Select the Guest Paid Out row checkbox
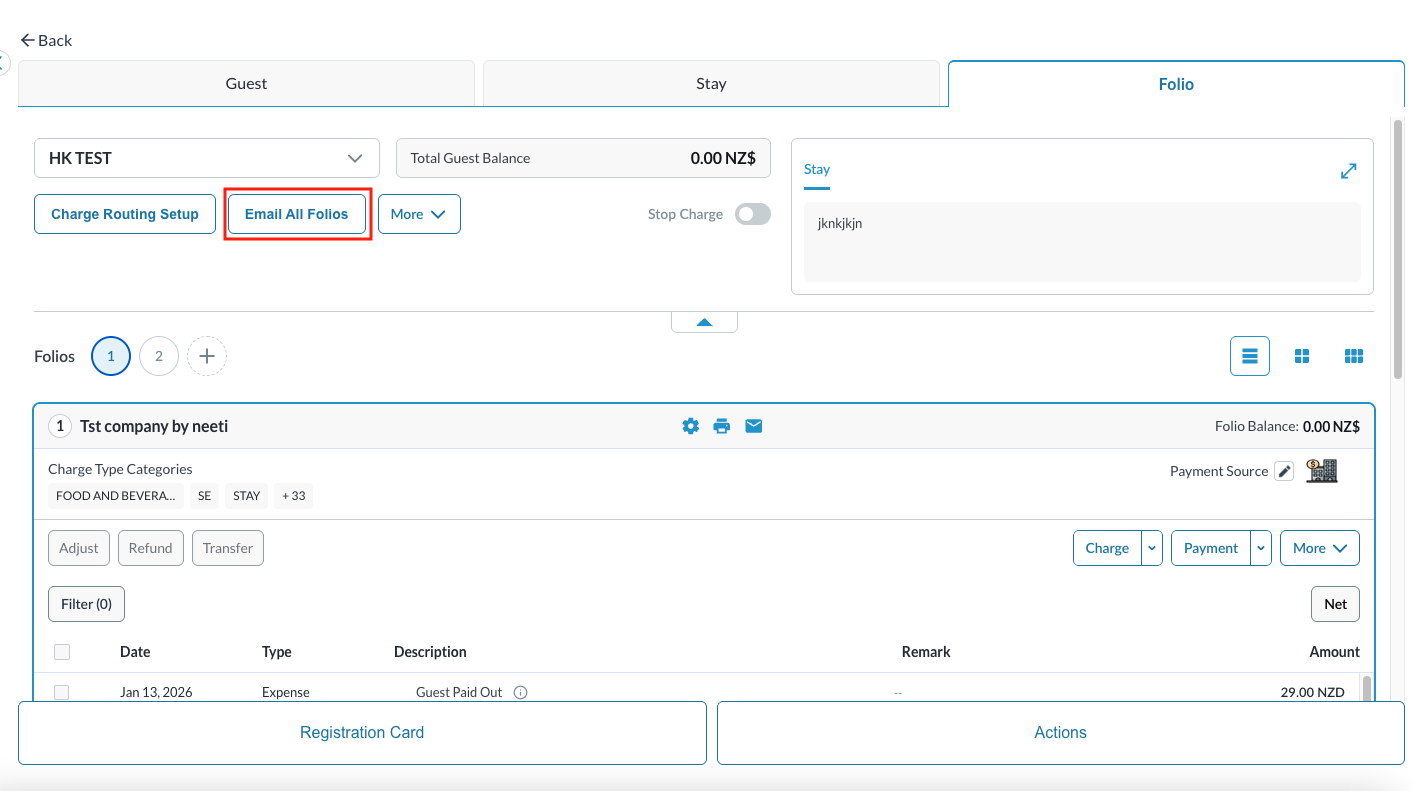The image size is (1413, 791). point(62,692)
